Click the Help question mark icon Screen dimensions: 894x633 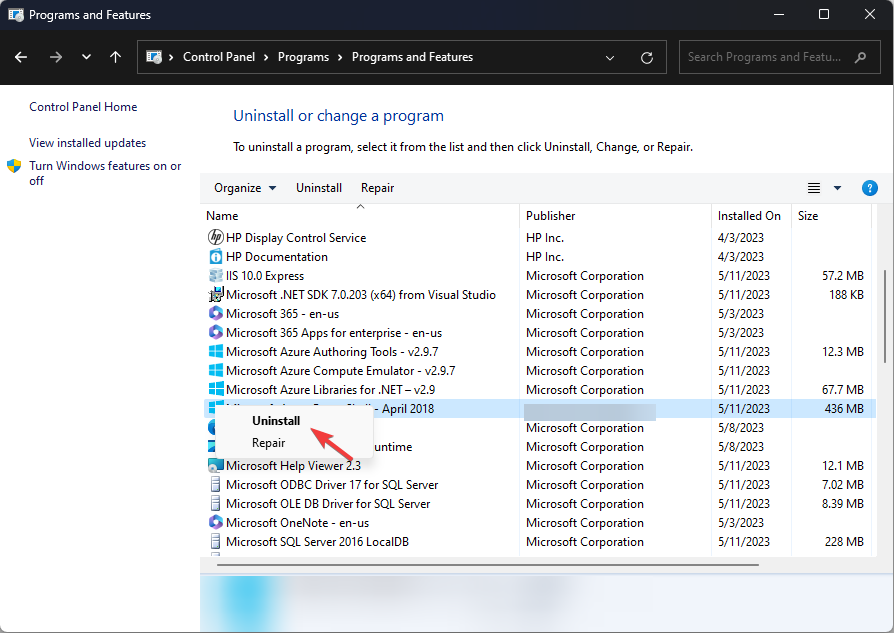(869, 188)
